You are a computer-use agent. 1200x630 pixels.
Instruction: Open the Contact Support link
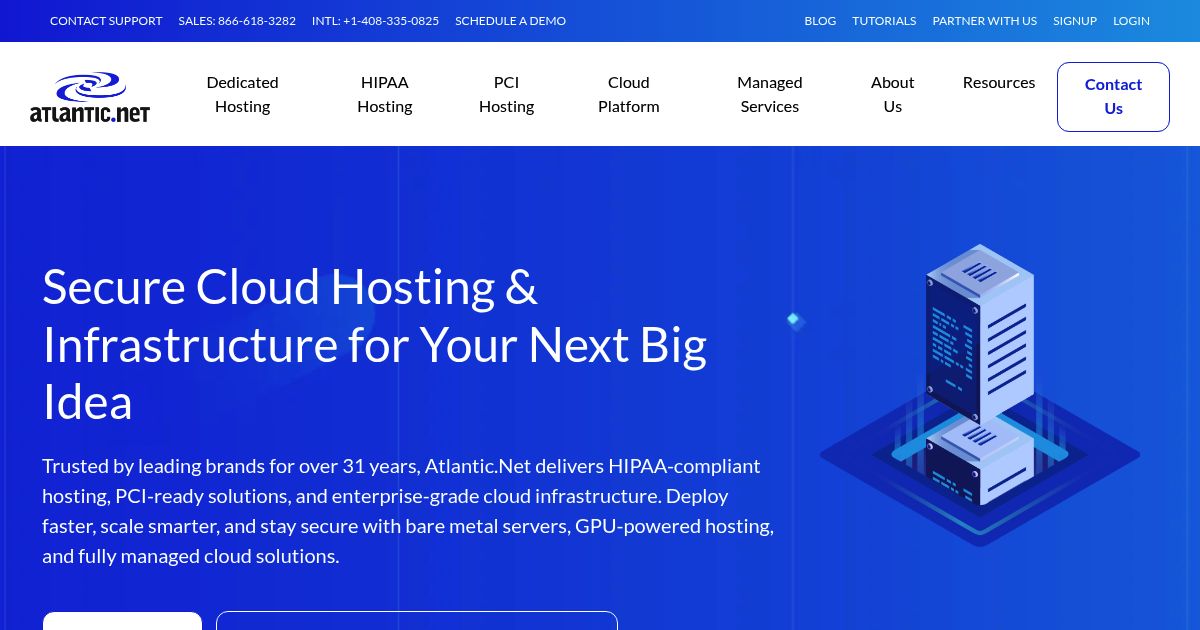pyautogui.click(x=106, y=21)
